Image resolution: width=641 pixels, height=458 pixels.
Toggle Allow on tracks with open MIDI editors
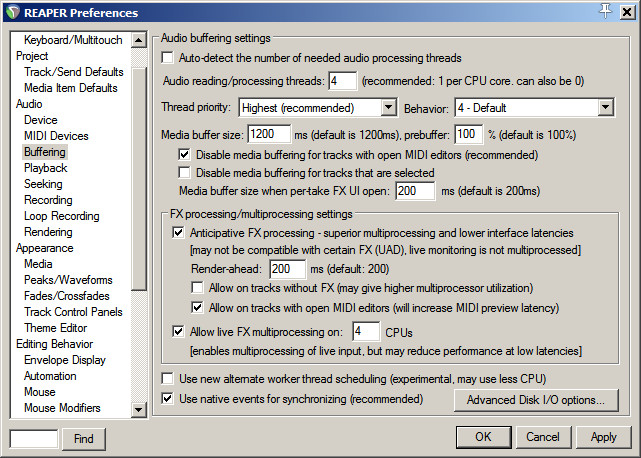point(197,308)
